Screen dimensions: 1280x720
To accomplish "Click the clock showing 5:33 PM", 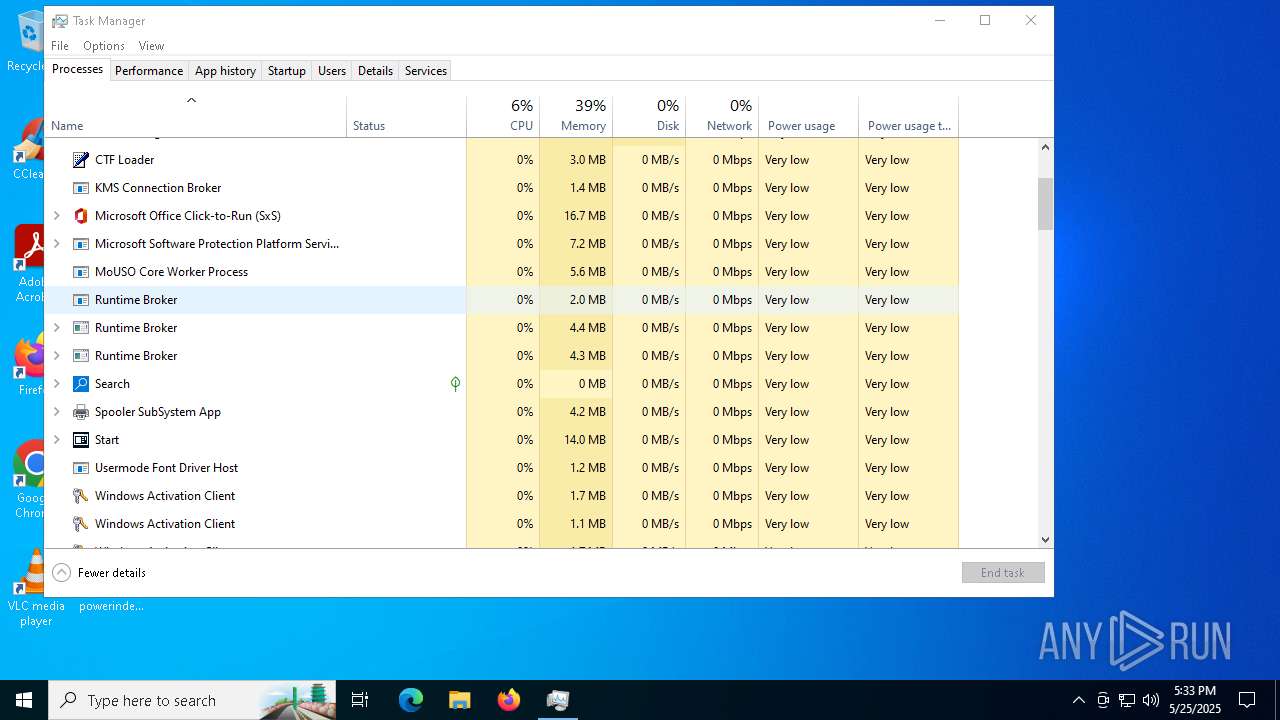I will coord(1195,691).
